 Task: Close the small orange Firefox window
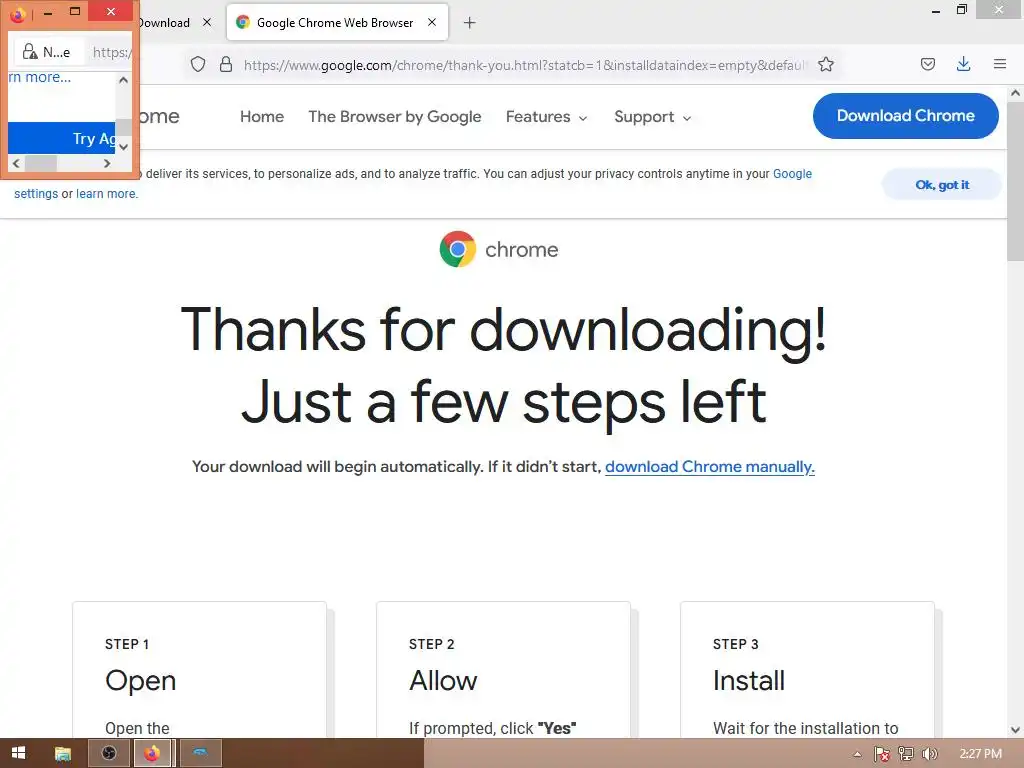[x=111, y=11]
